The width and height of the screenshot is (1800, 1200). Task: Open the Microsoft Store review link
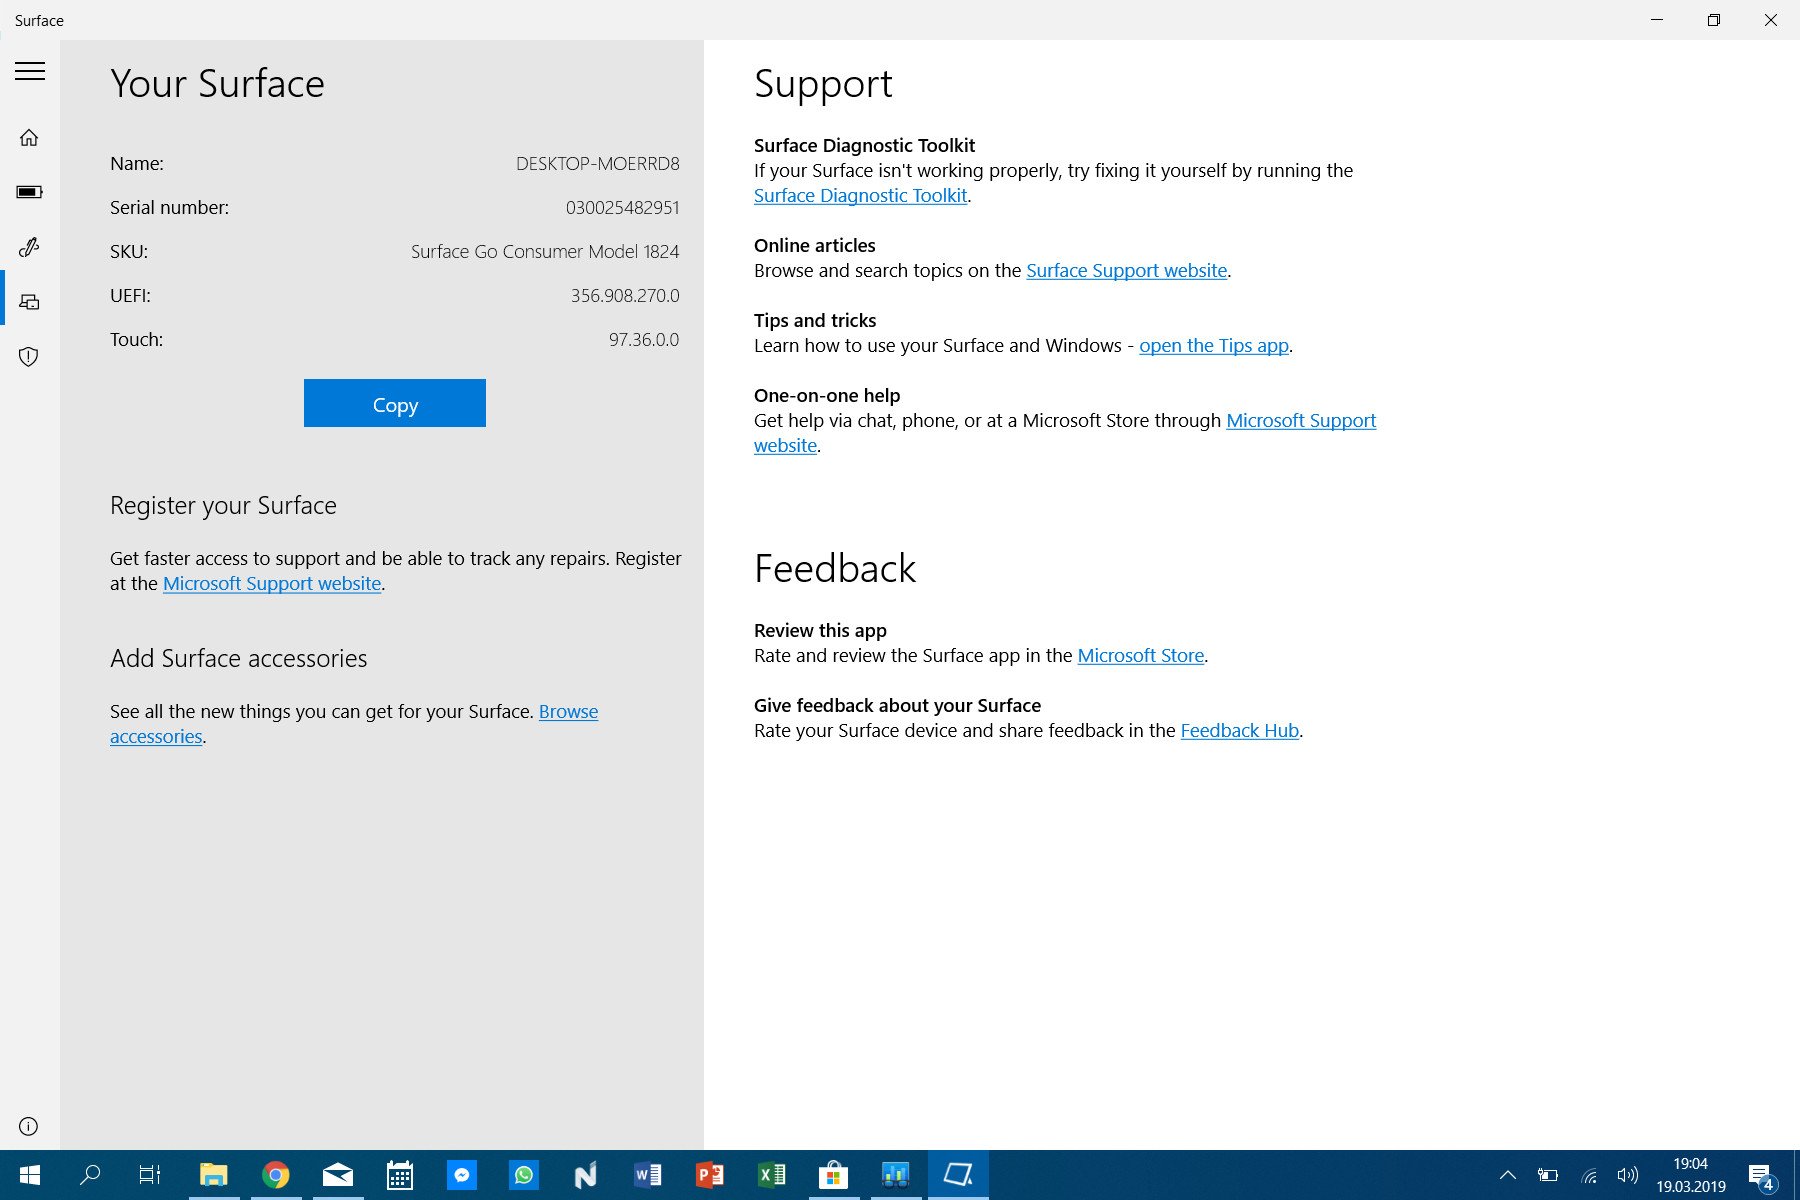click(1141, 656)
